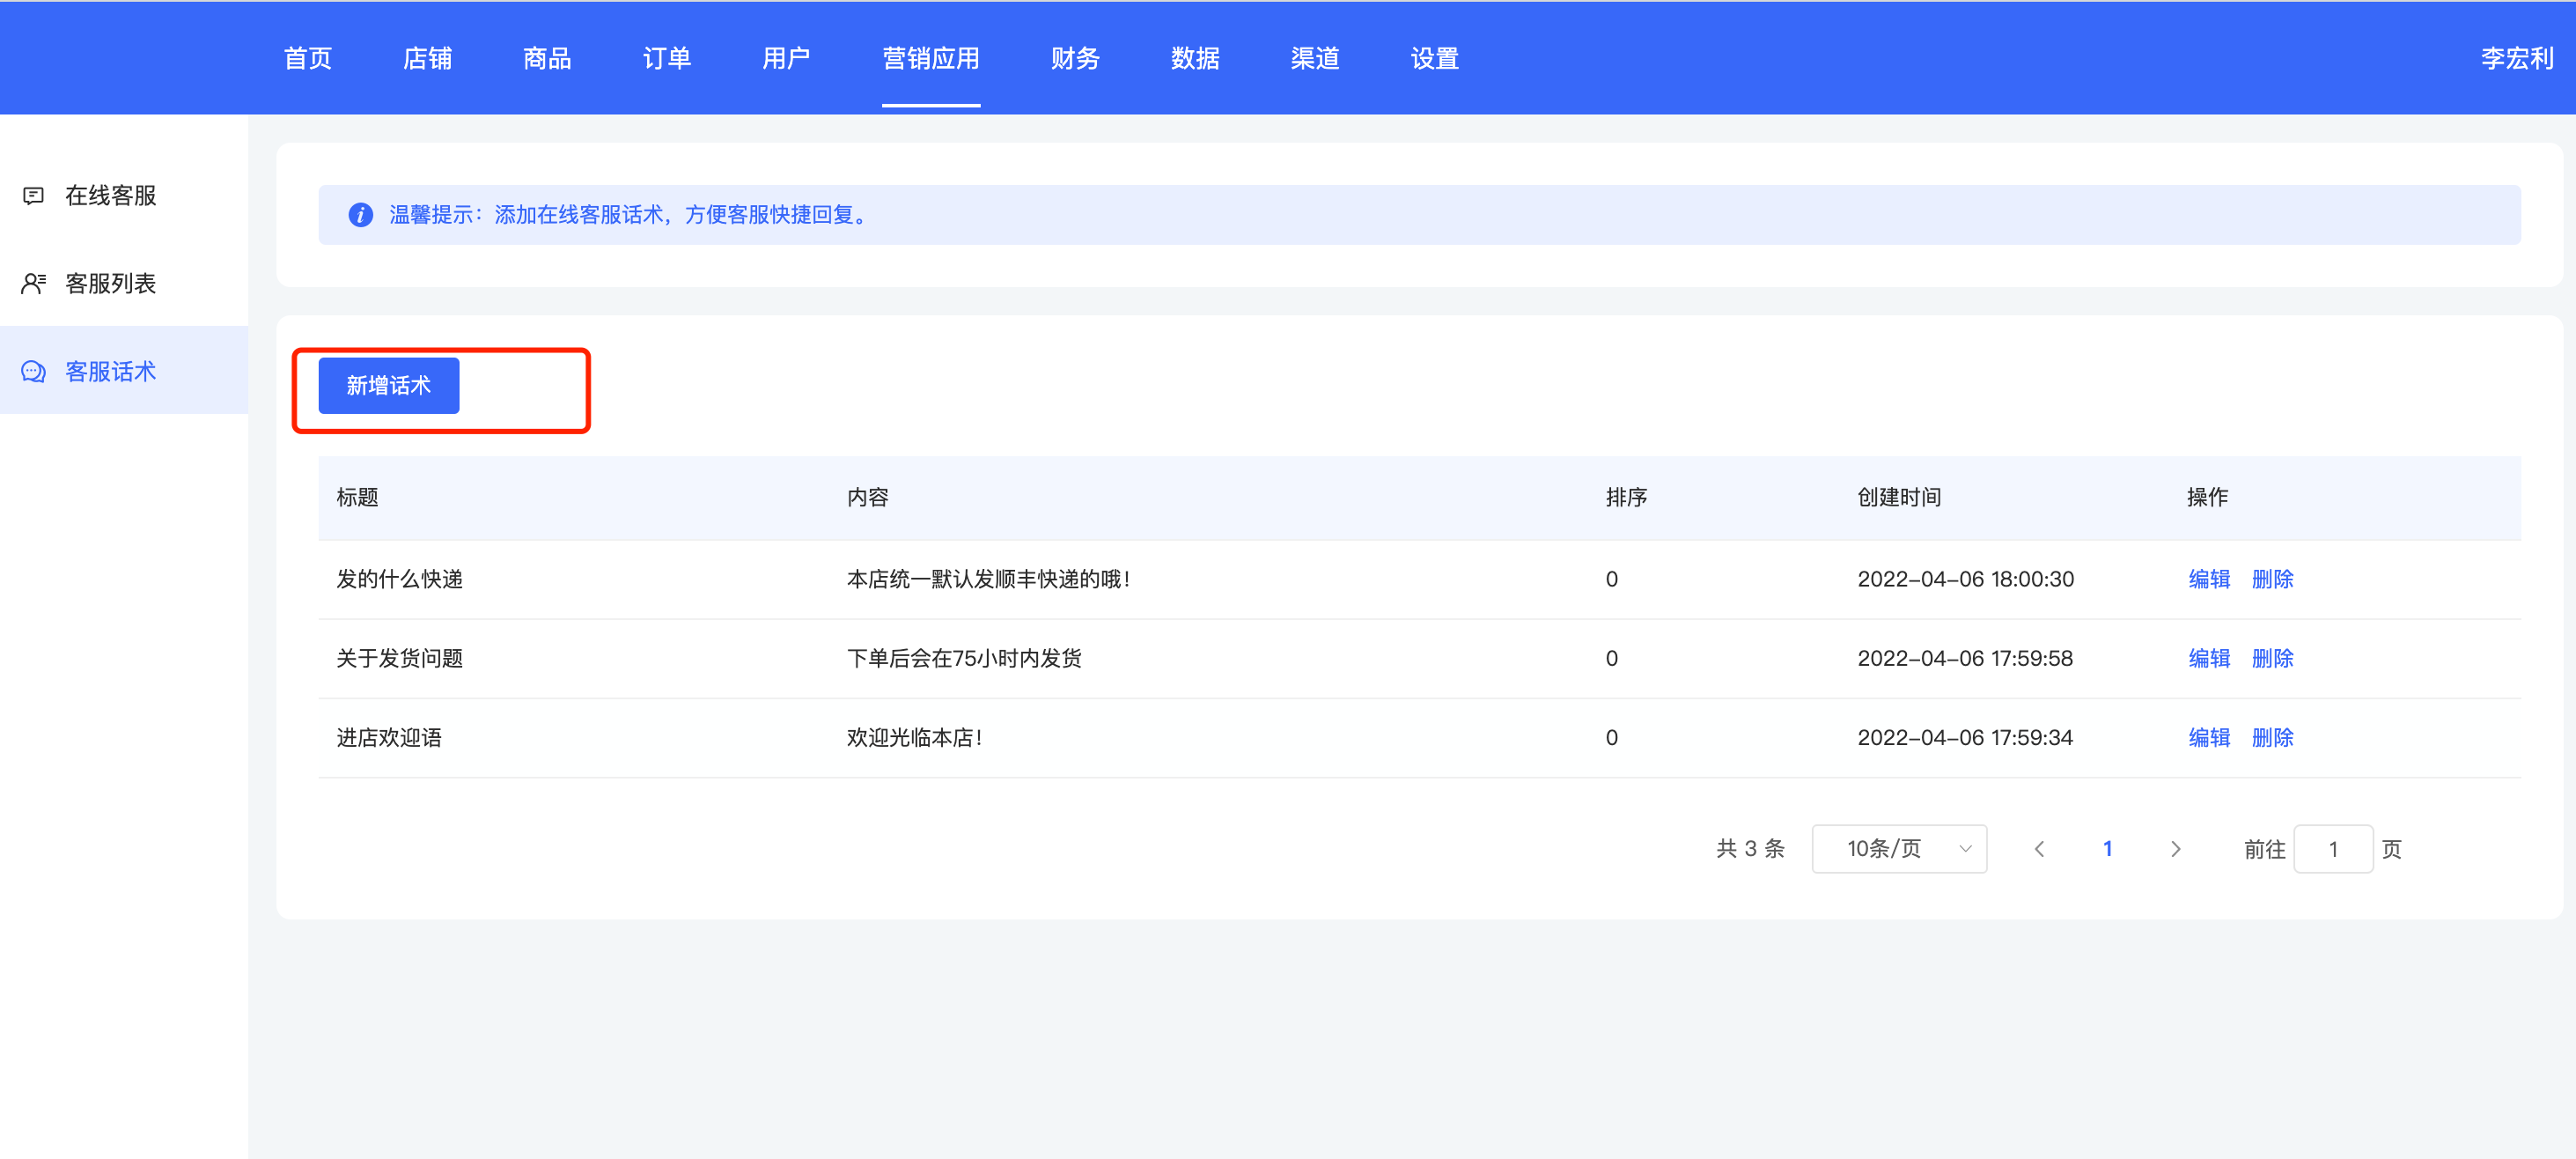The width and height of the screenshot is (2576, 1159).
Task: Open the 李宏利 user account menu
Action: 2516,59
